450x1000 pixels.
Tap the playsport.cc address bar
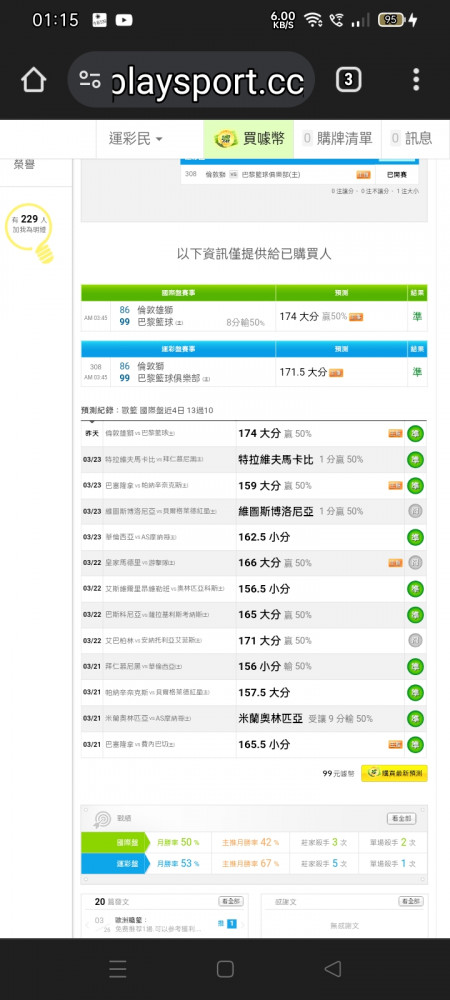click(x=191, y=80)
